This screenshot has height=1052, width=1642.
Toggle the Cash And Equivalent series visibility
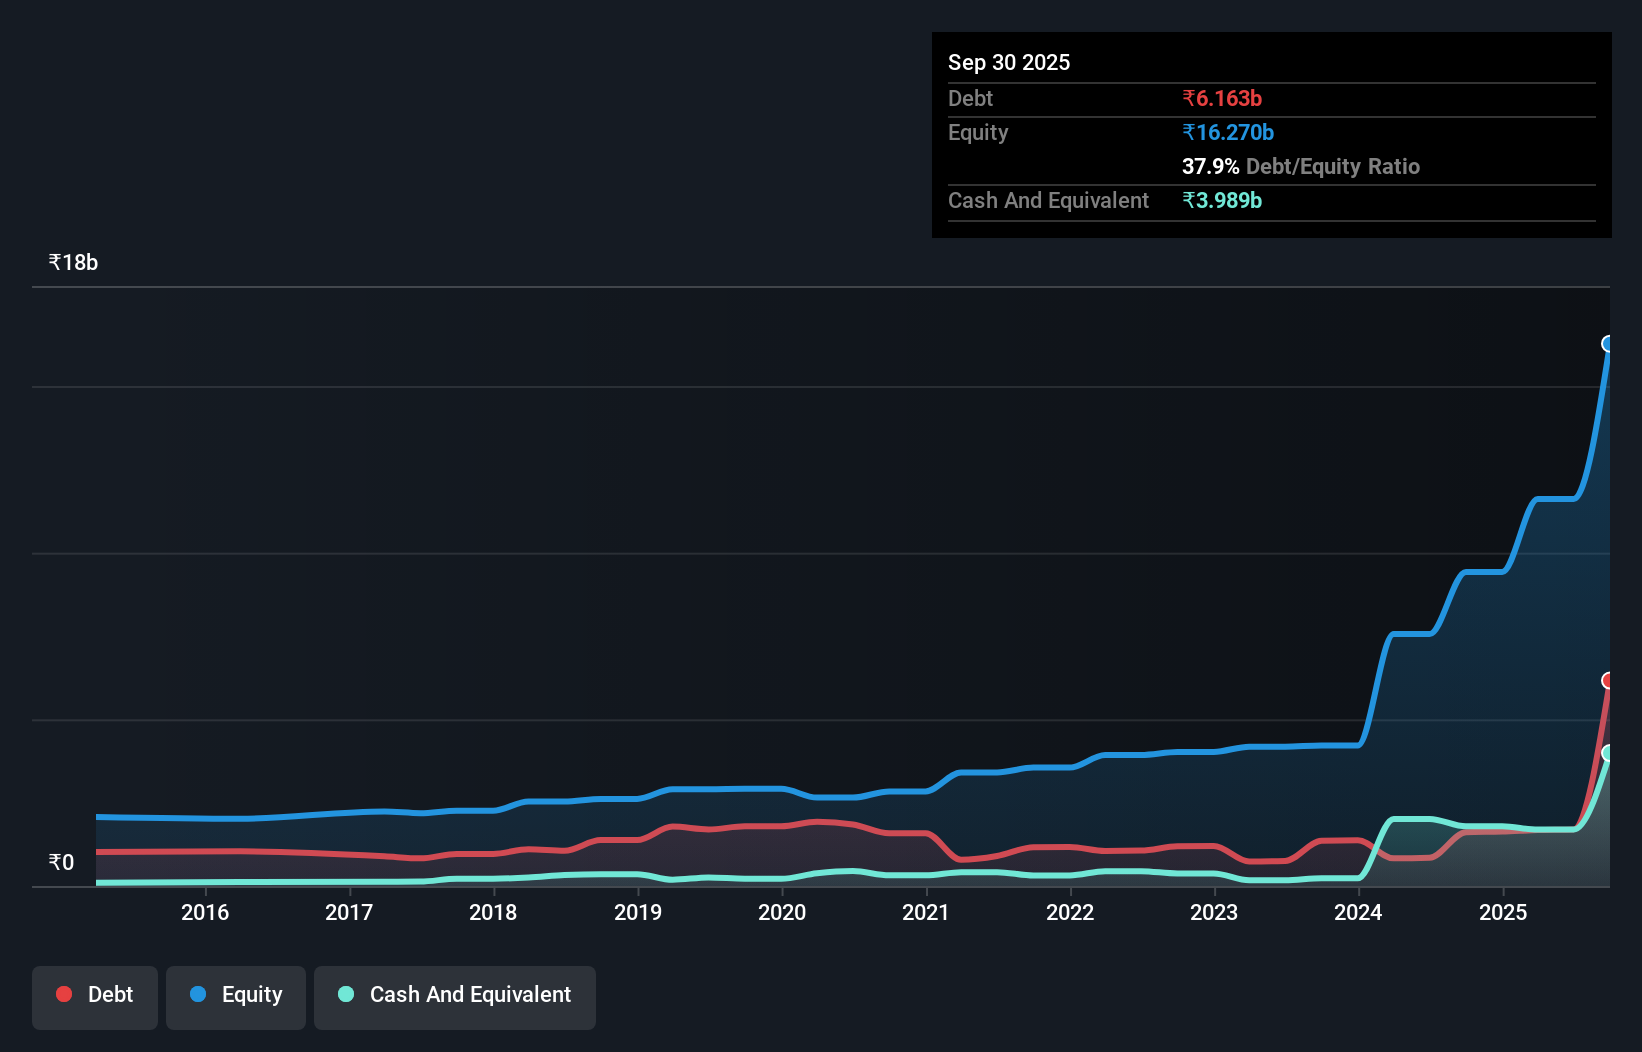tap(454, 995)
